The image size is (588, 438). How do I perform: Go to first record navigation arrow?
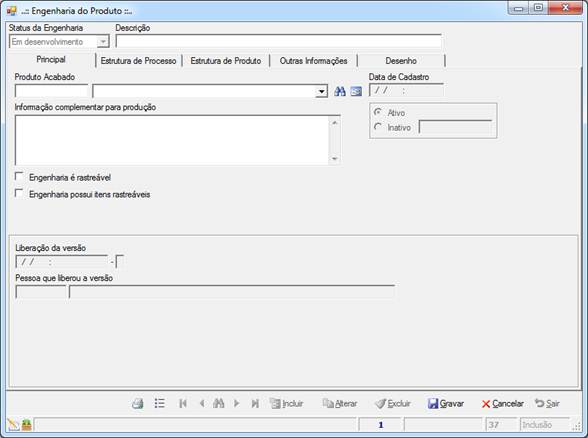tap(183, 404)
